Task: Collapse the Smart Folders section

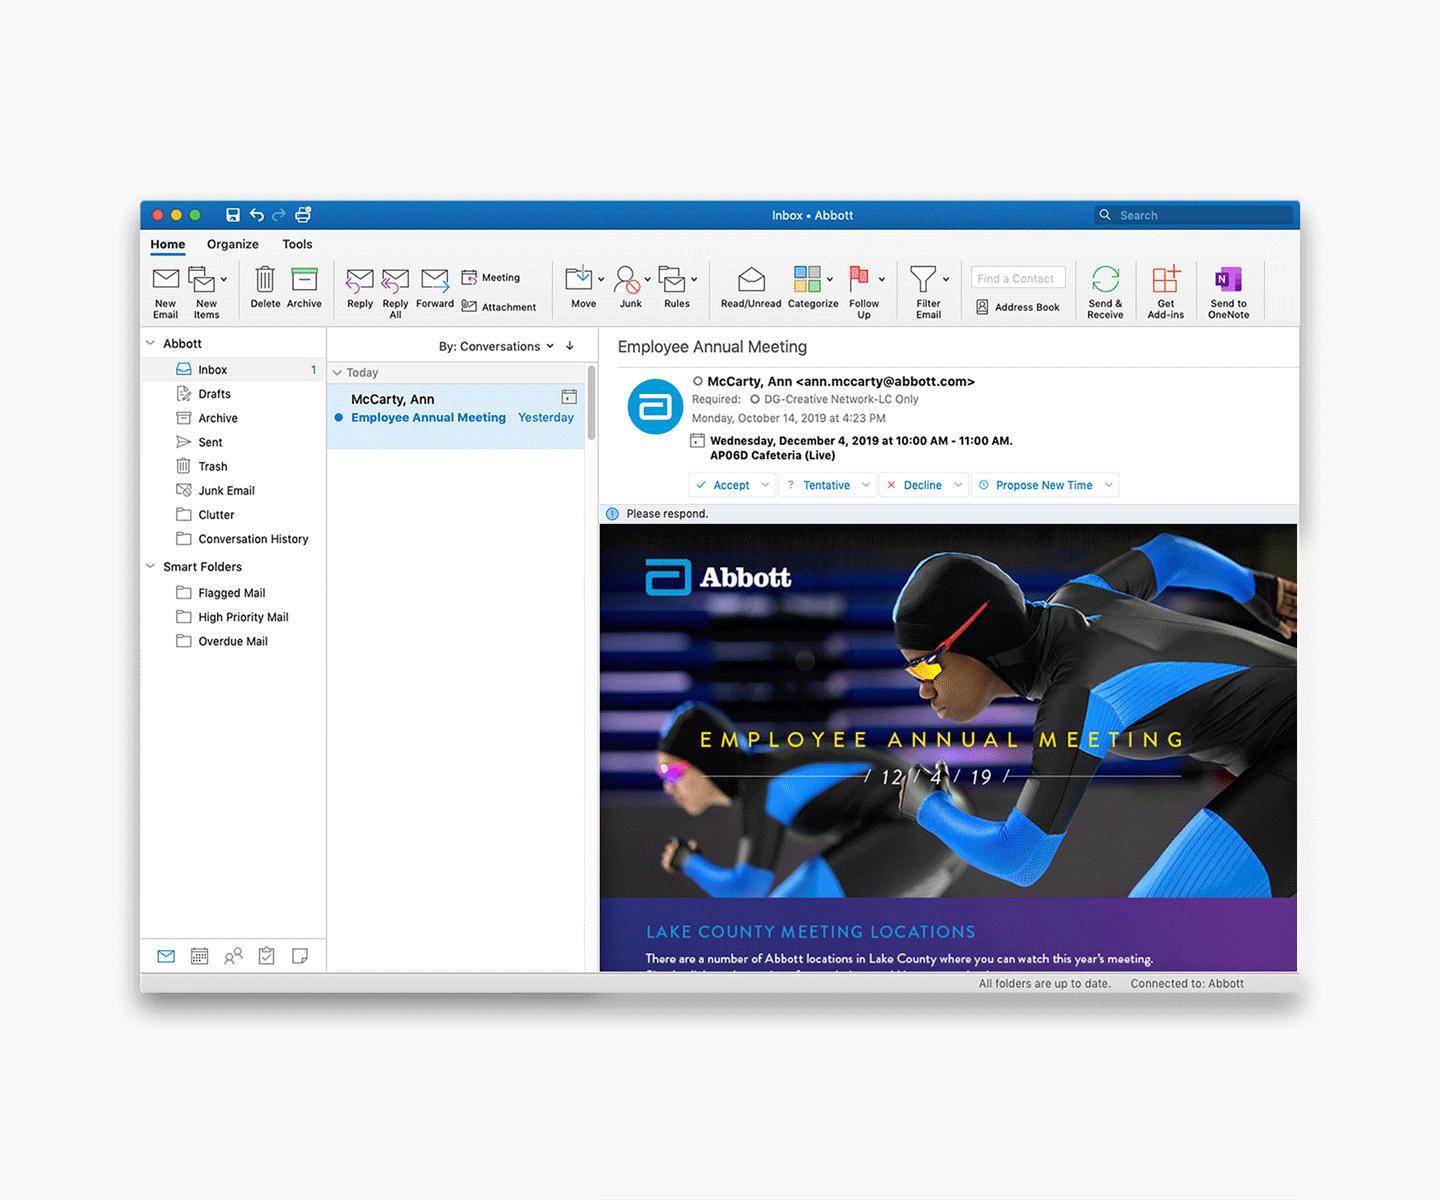Action: click(x=151, y=566)
